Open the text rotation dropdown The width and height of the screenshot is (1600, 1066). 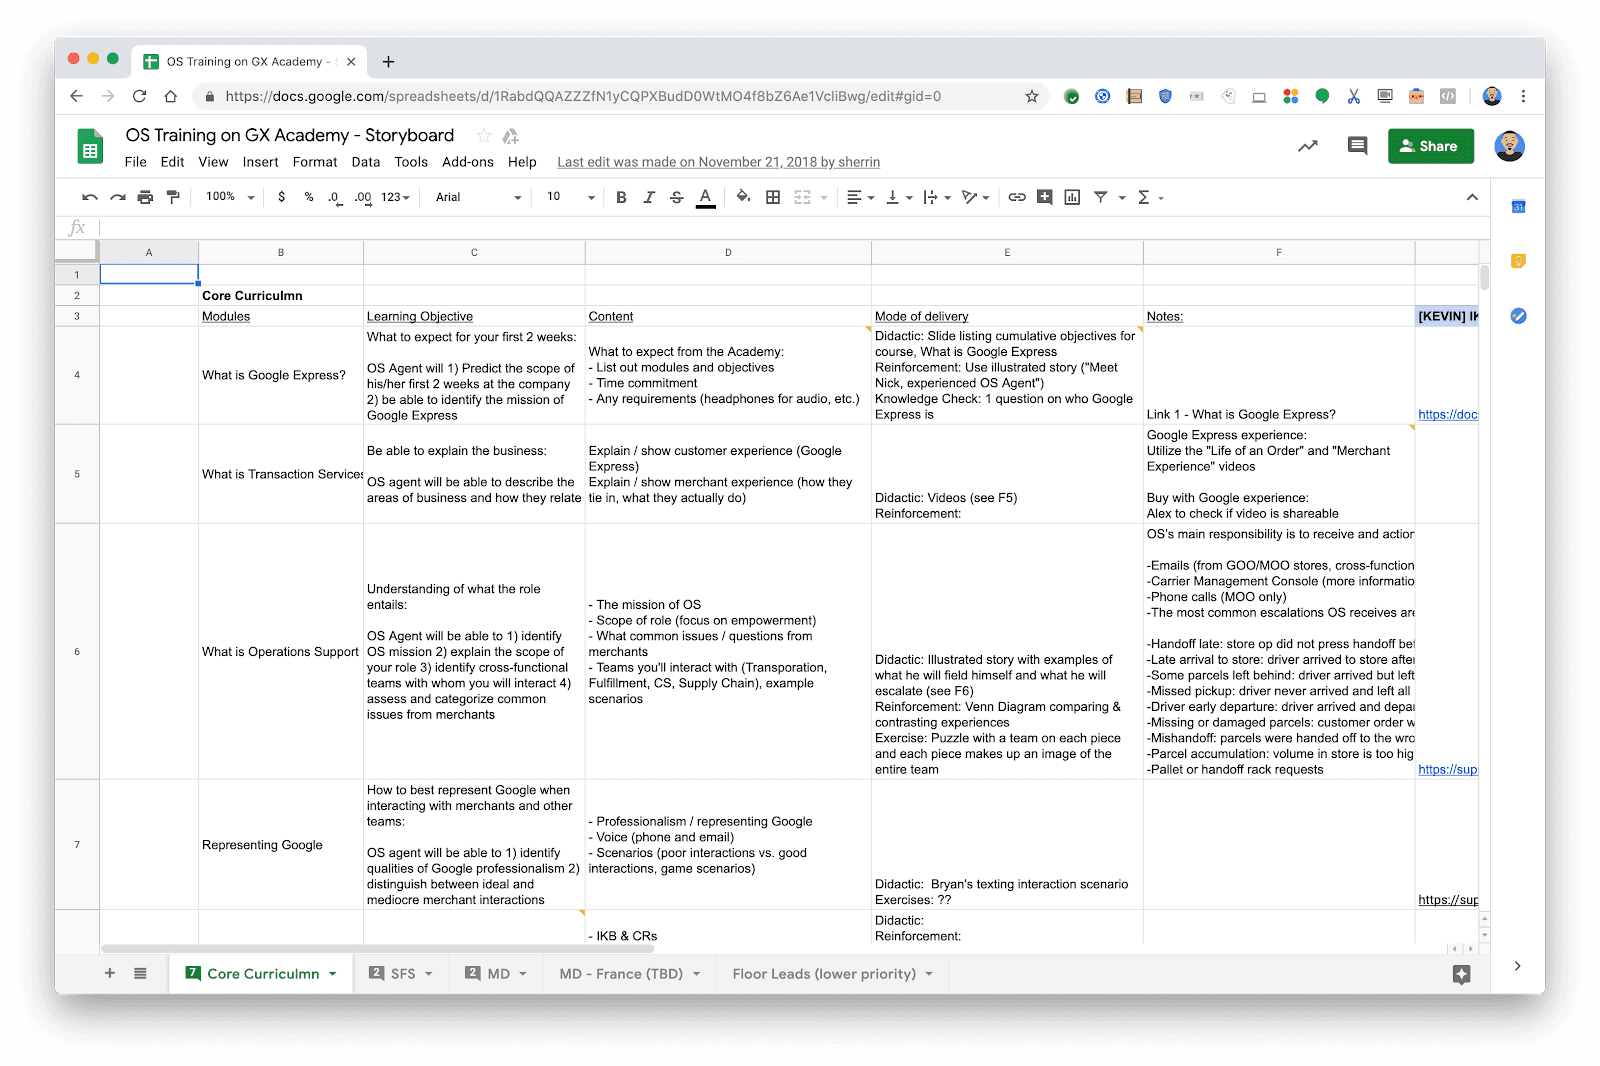coord(975,198)
